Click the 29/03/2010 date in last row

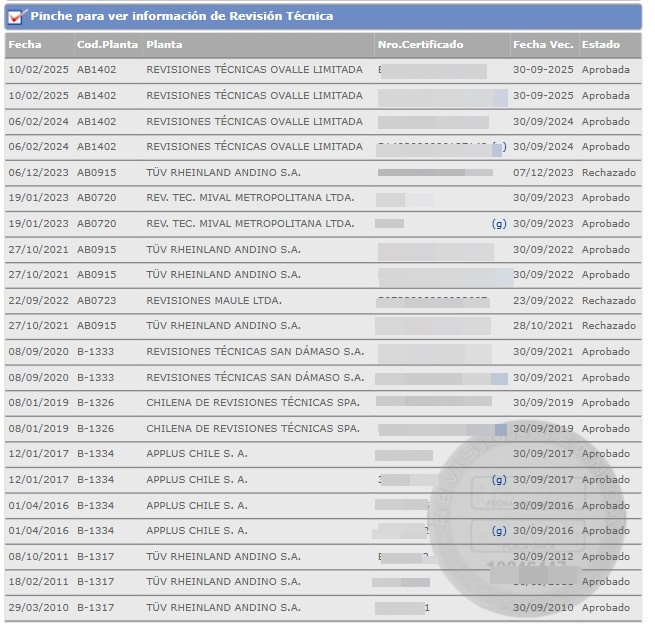[38, 608]
